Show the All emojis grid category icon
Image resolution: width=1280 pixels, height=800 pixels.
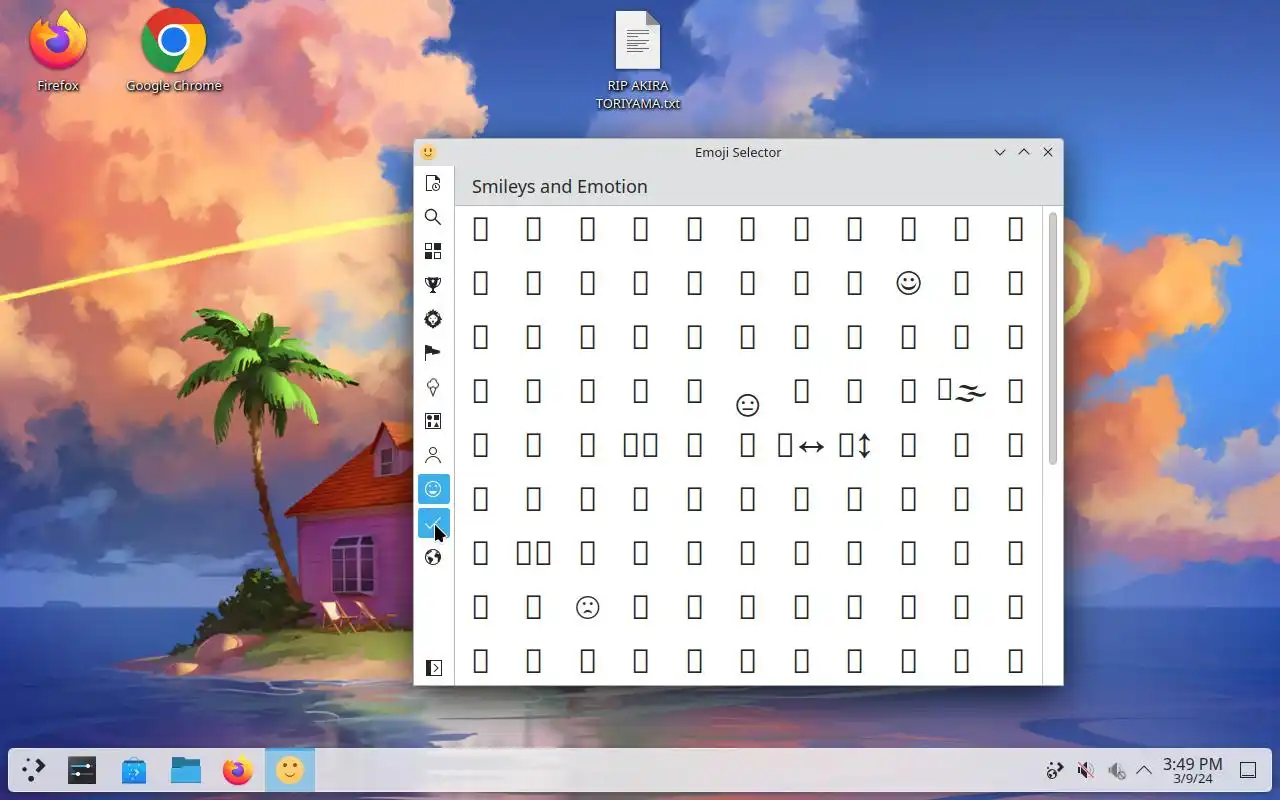pos(433,251)
